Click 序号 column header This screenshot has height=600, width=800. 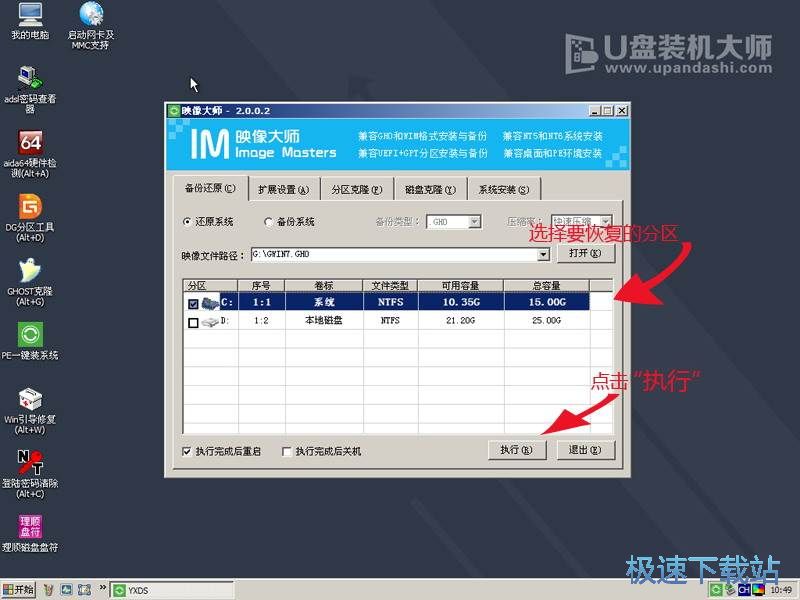coord(261,286)
